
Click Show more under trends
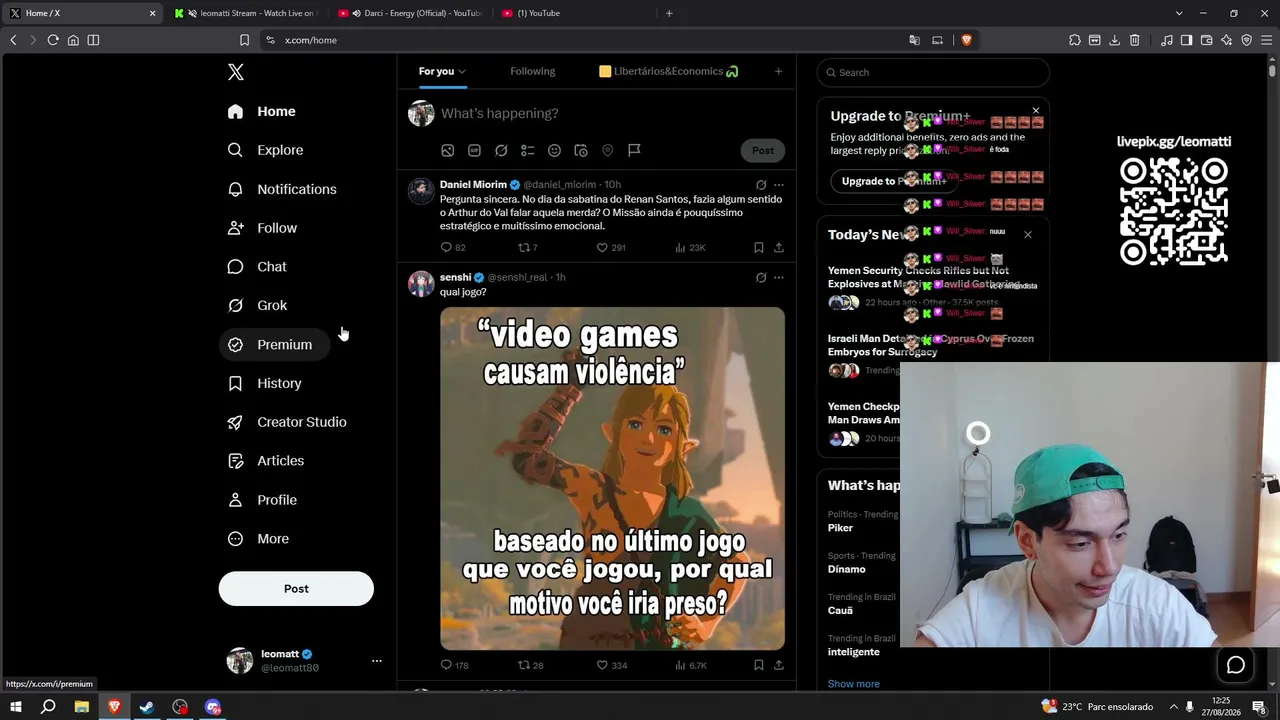(x=854, y=684)
